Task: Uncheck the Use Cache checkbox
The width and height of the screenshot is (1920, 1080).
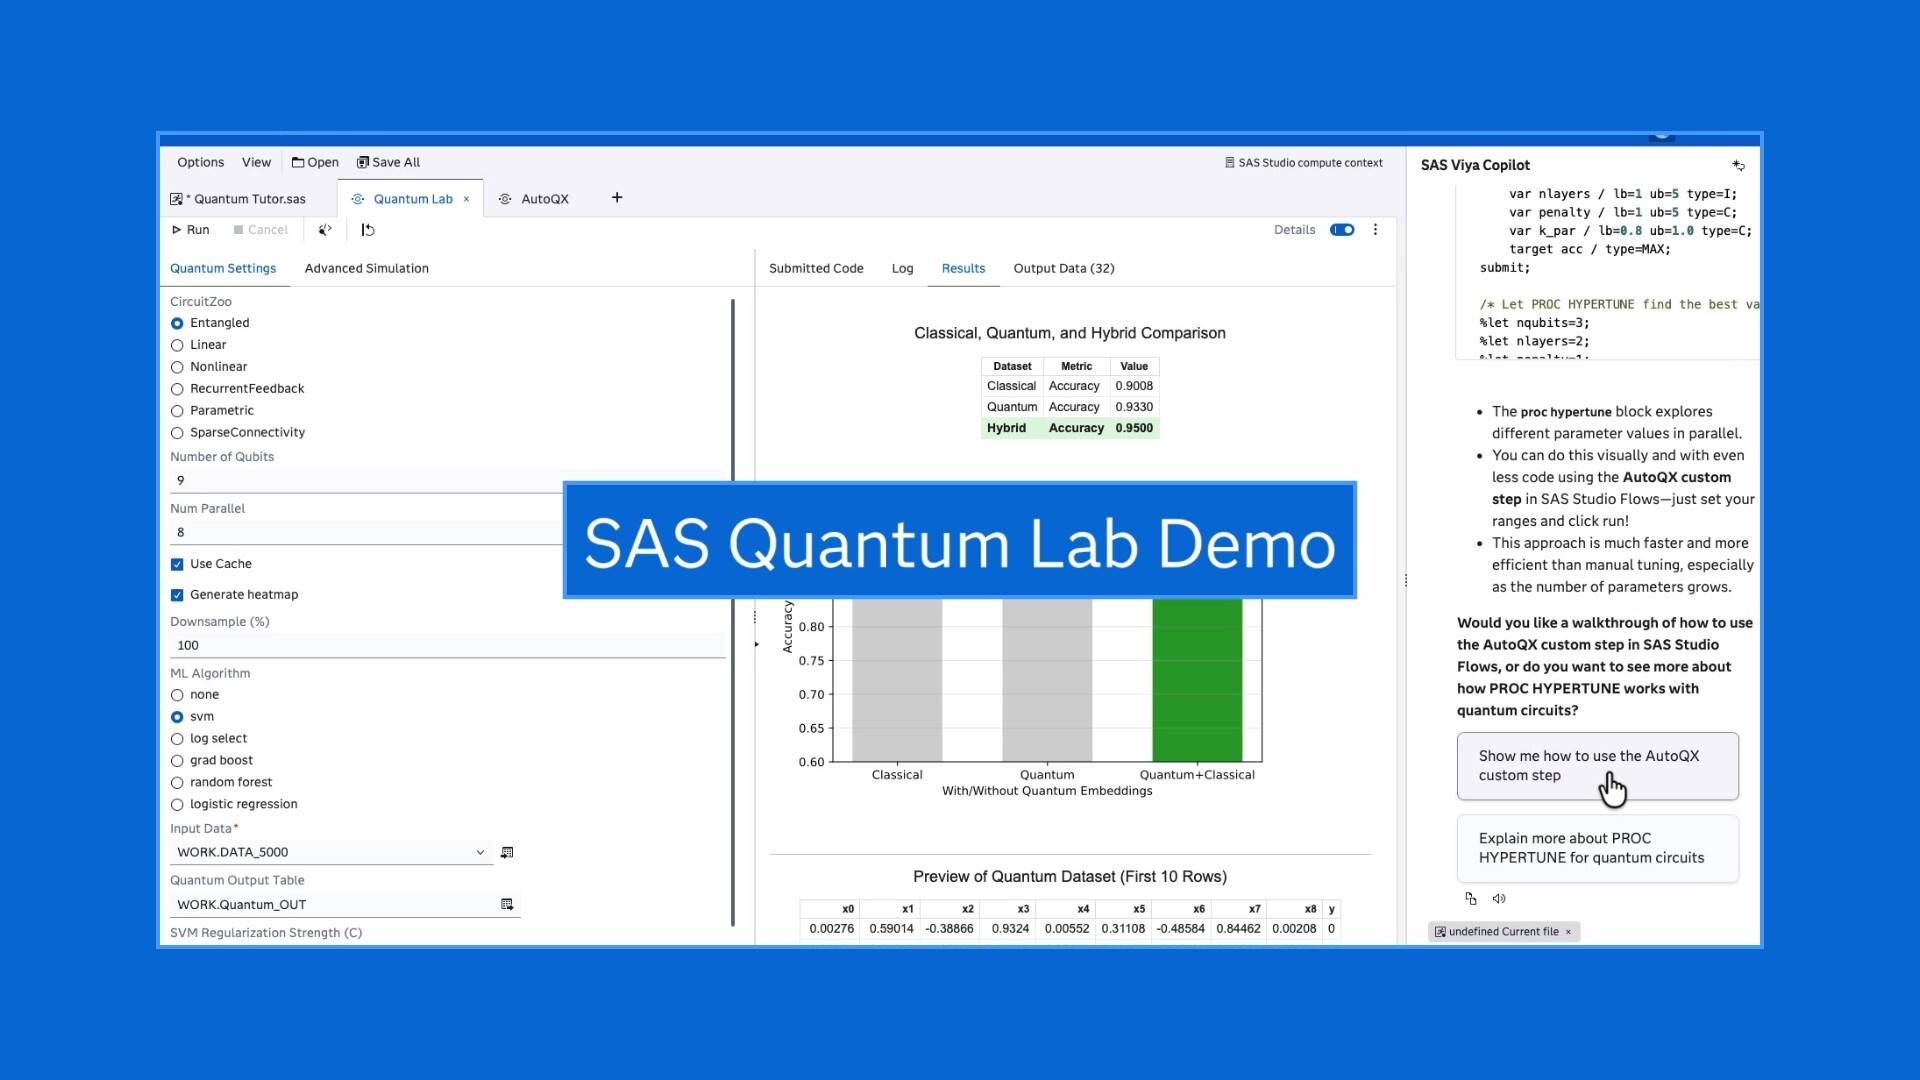Action: (177, 564)
